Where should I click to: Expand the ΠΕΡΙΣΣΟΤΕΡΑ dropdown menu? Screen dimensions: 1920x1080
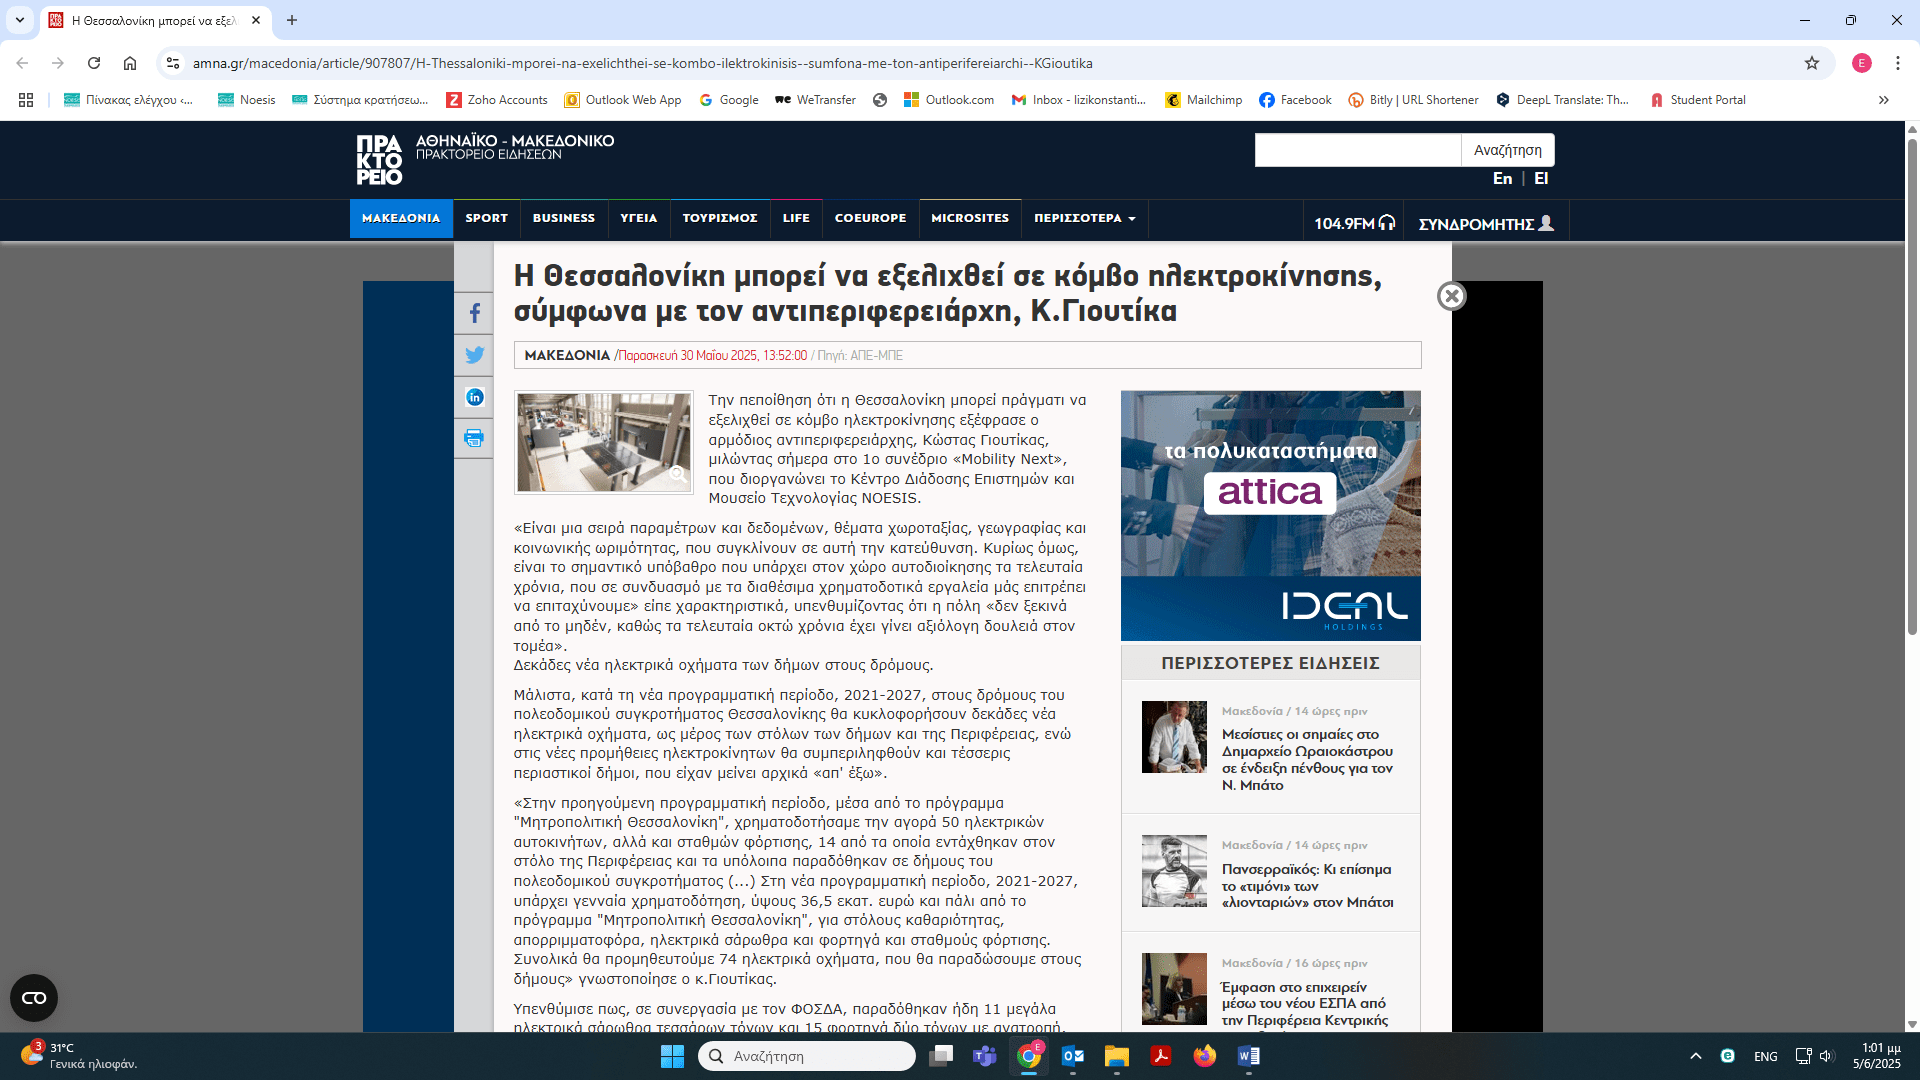click(x=1084, y=218)
